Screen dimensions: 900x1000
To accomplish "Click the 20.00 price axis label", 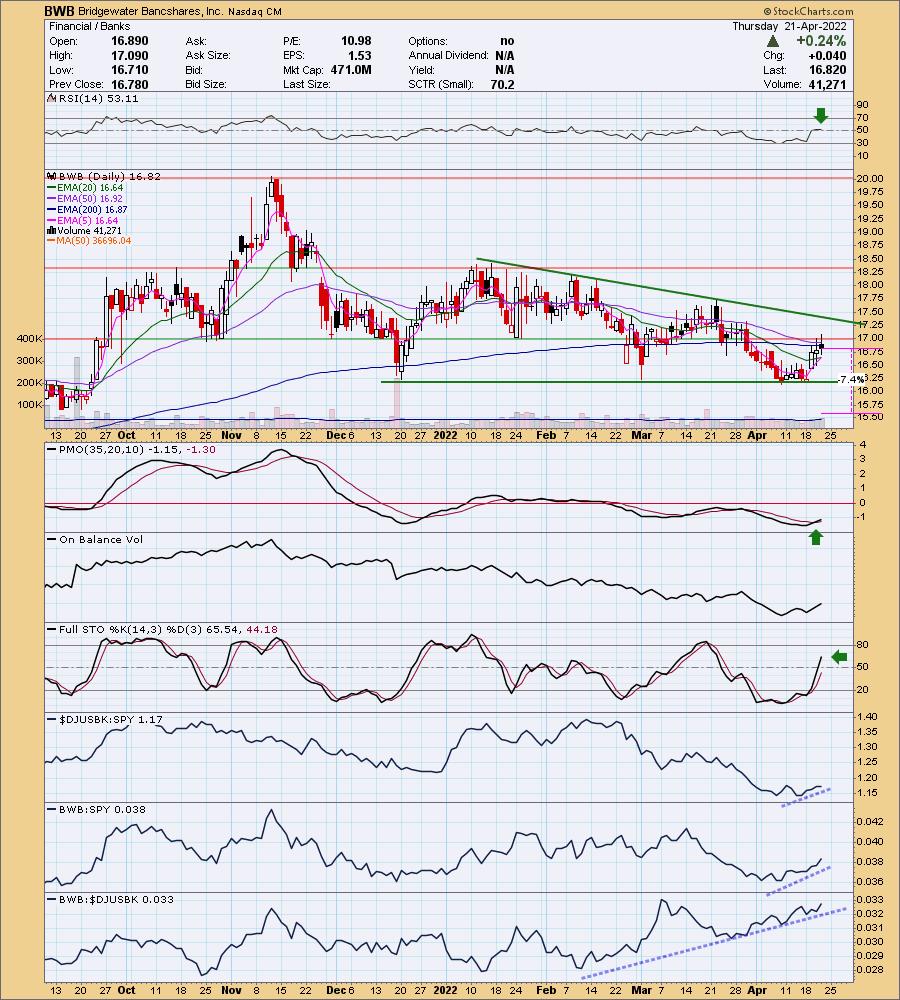I will pos(870,179).
